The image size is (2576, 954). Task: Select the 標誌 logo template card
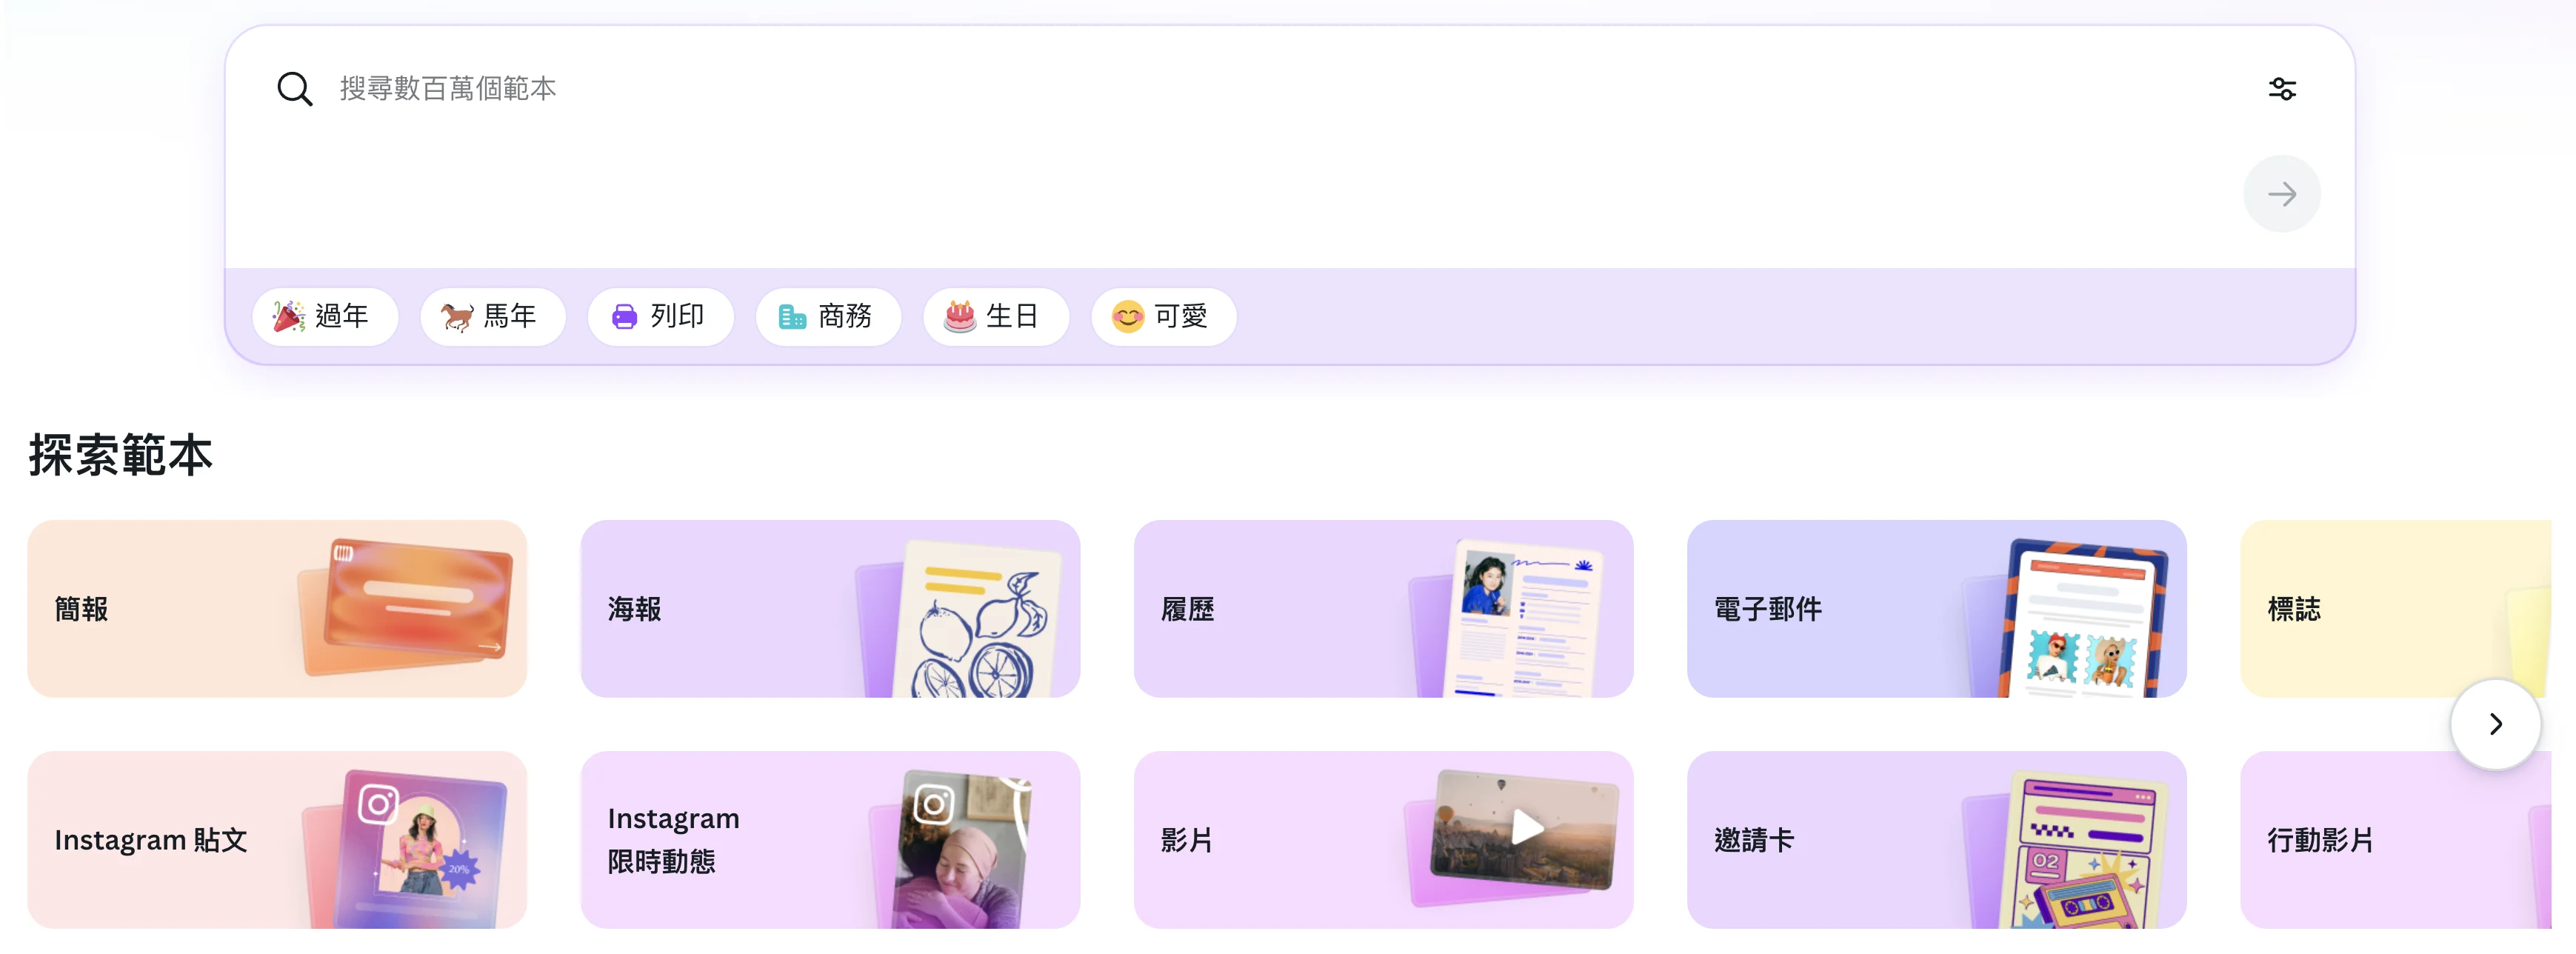point(2396,608)
